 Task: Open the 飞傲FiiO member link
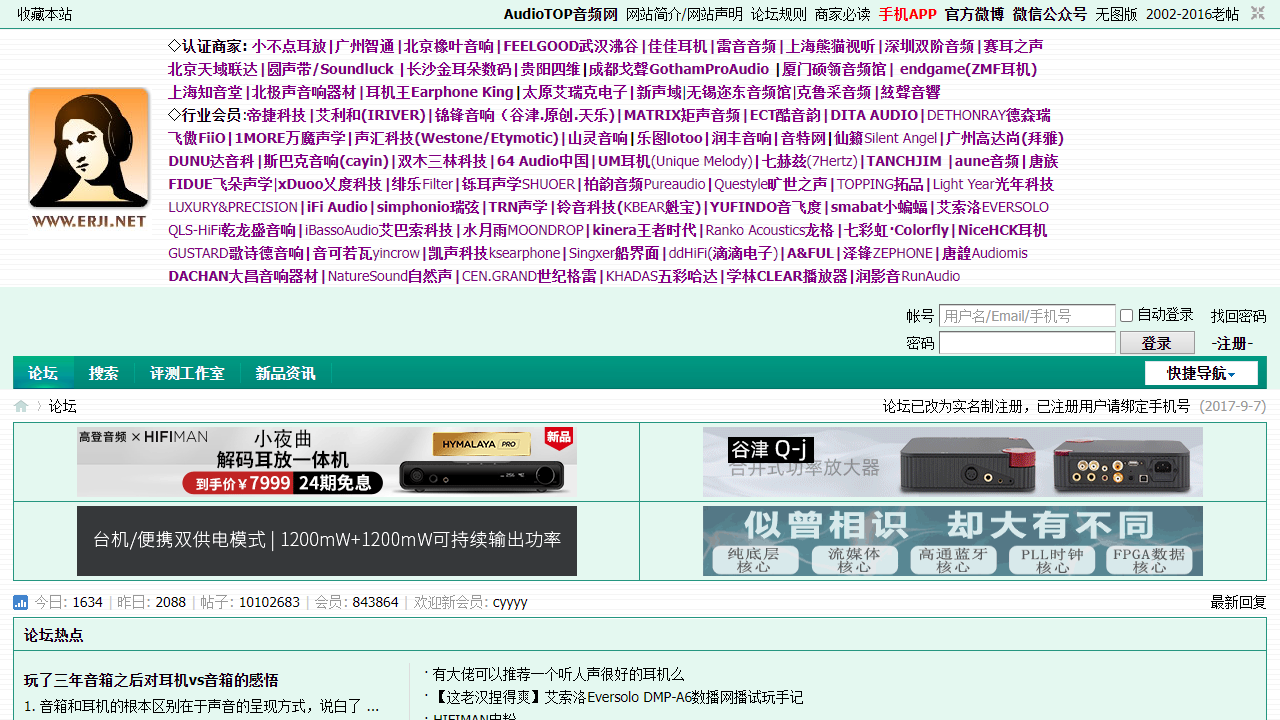[197, 138]
